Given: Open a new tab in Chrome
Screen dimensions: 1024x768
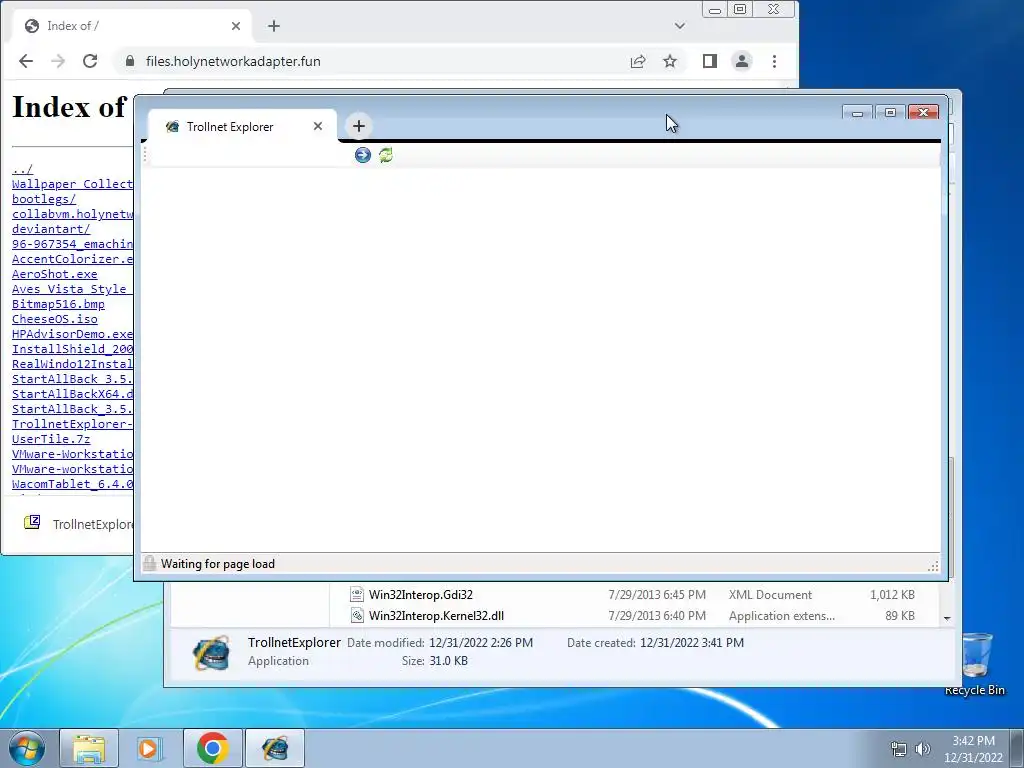Looking at the screenshot, I should pyautogui.click(x=274, y=26).
